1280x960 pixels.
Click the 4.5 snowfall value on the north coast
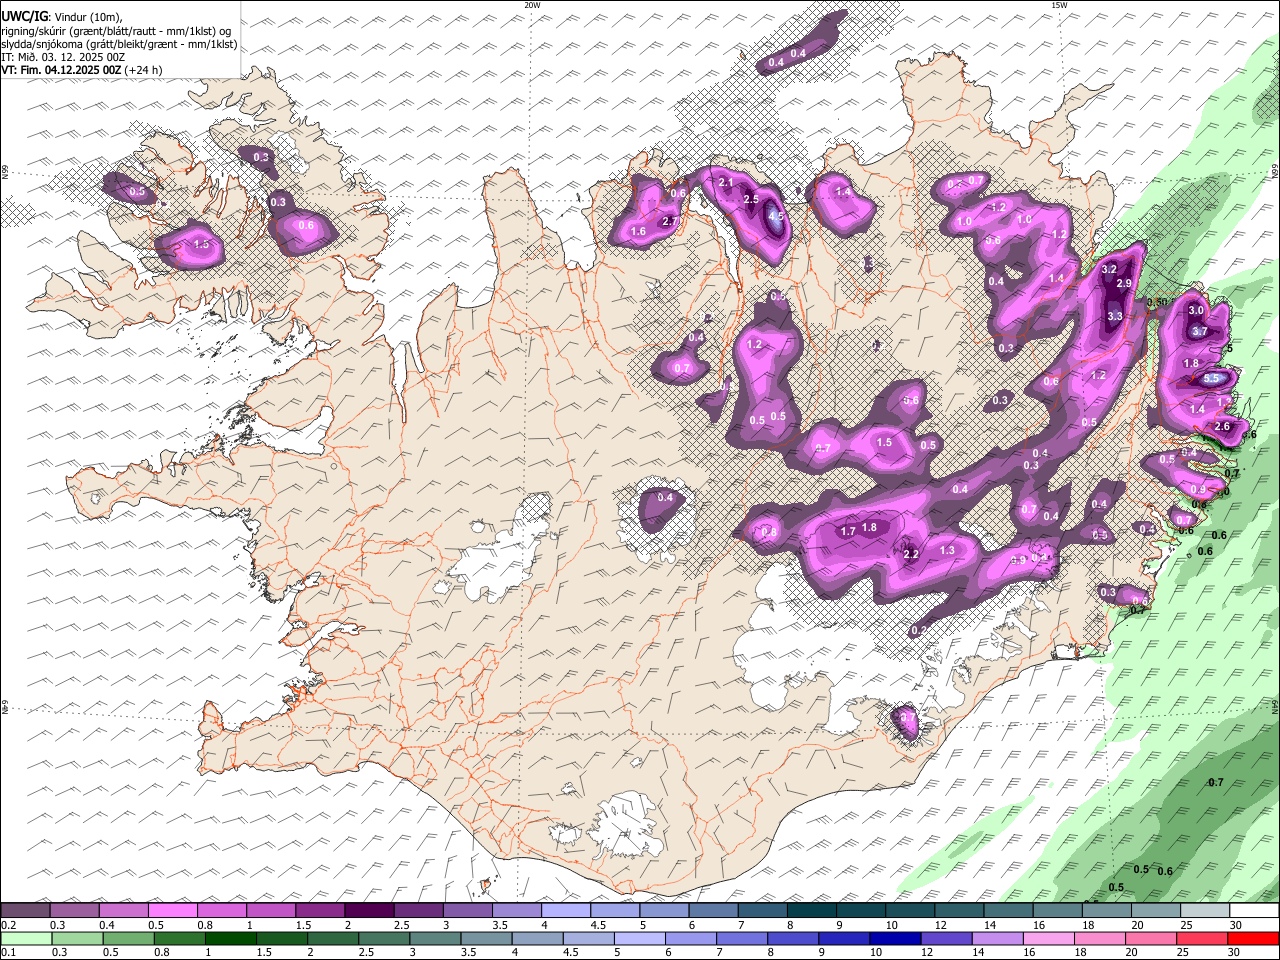tap(777, 215)
